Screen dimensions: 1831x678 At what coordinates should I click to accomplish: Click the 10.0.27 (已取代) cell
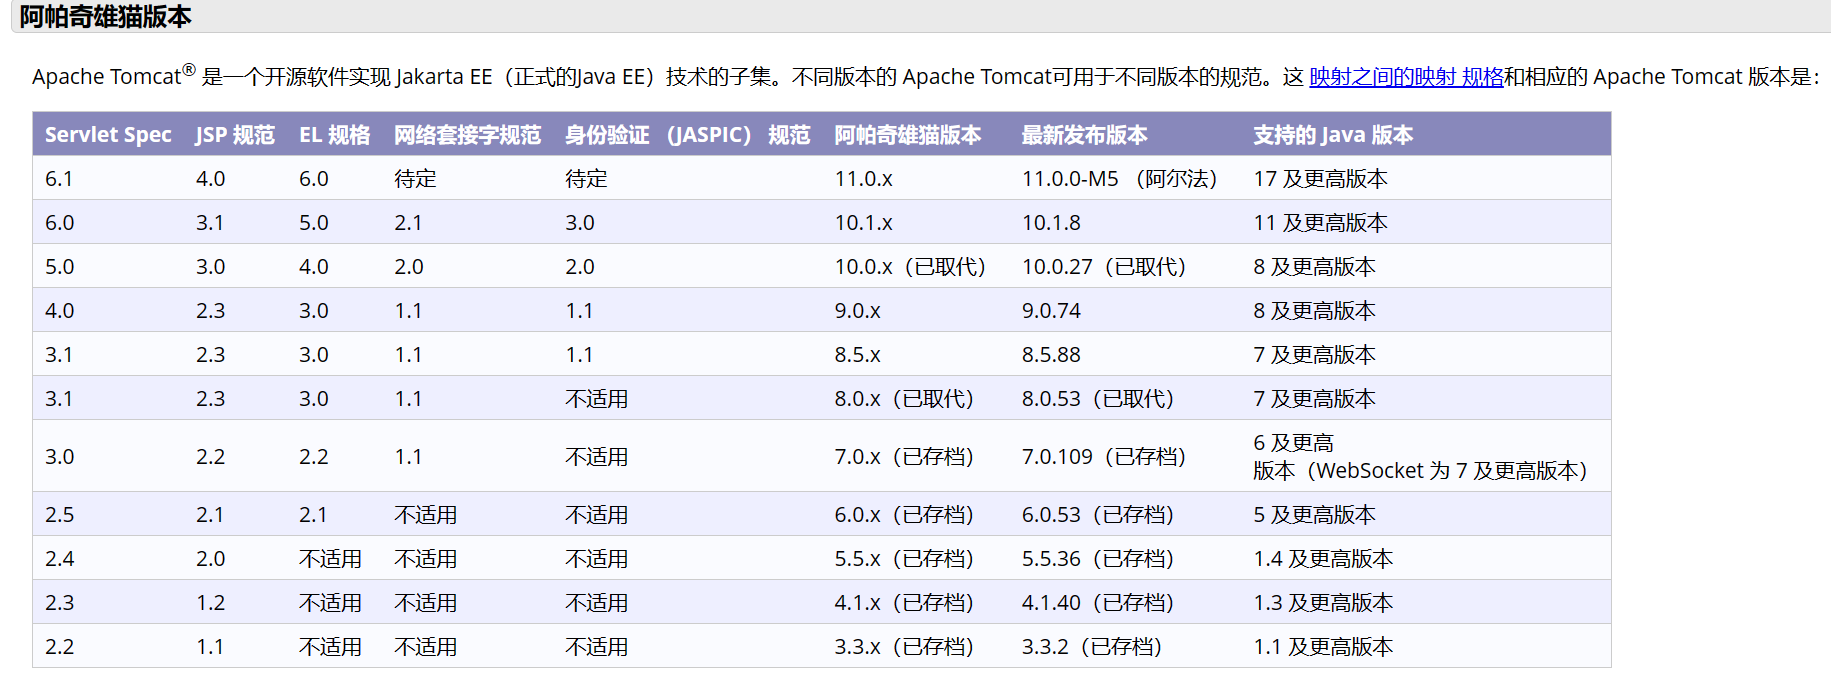(x=1103, y=267)
